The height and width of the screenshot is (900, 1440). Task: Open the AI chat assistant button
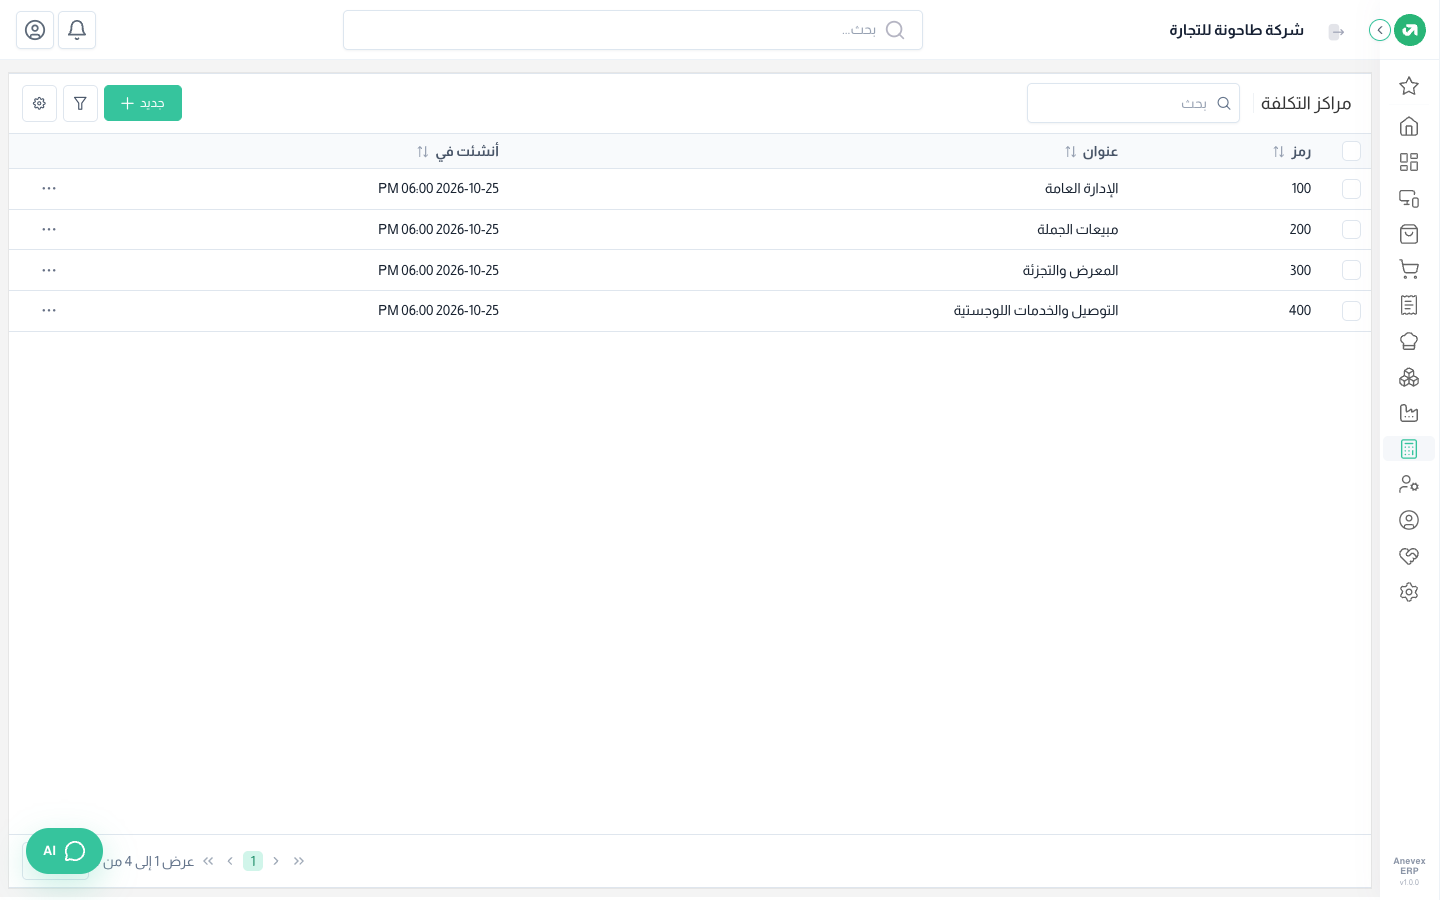[x=64, y=851]
